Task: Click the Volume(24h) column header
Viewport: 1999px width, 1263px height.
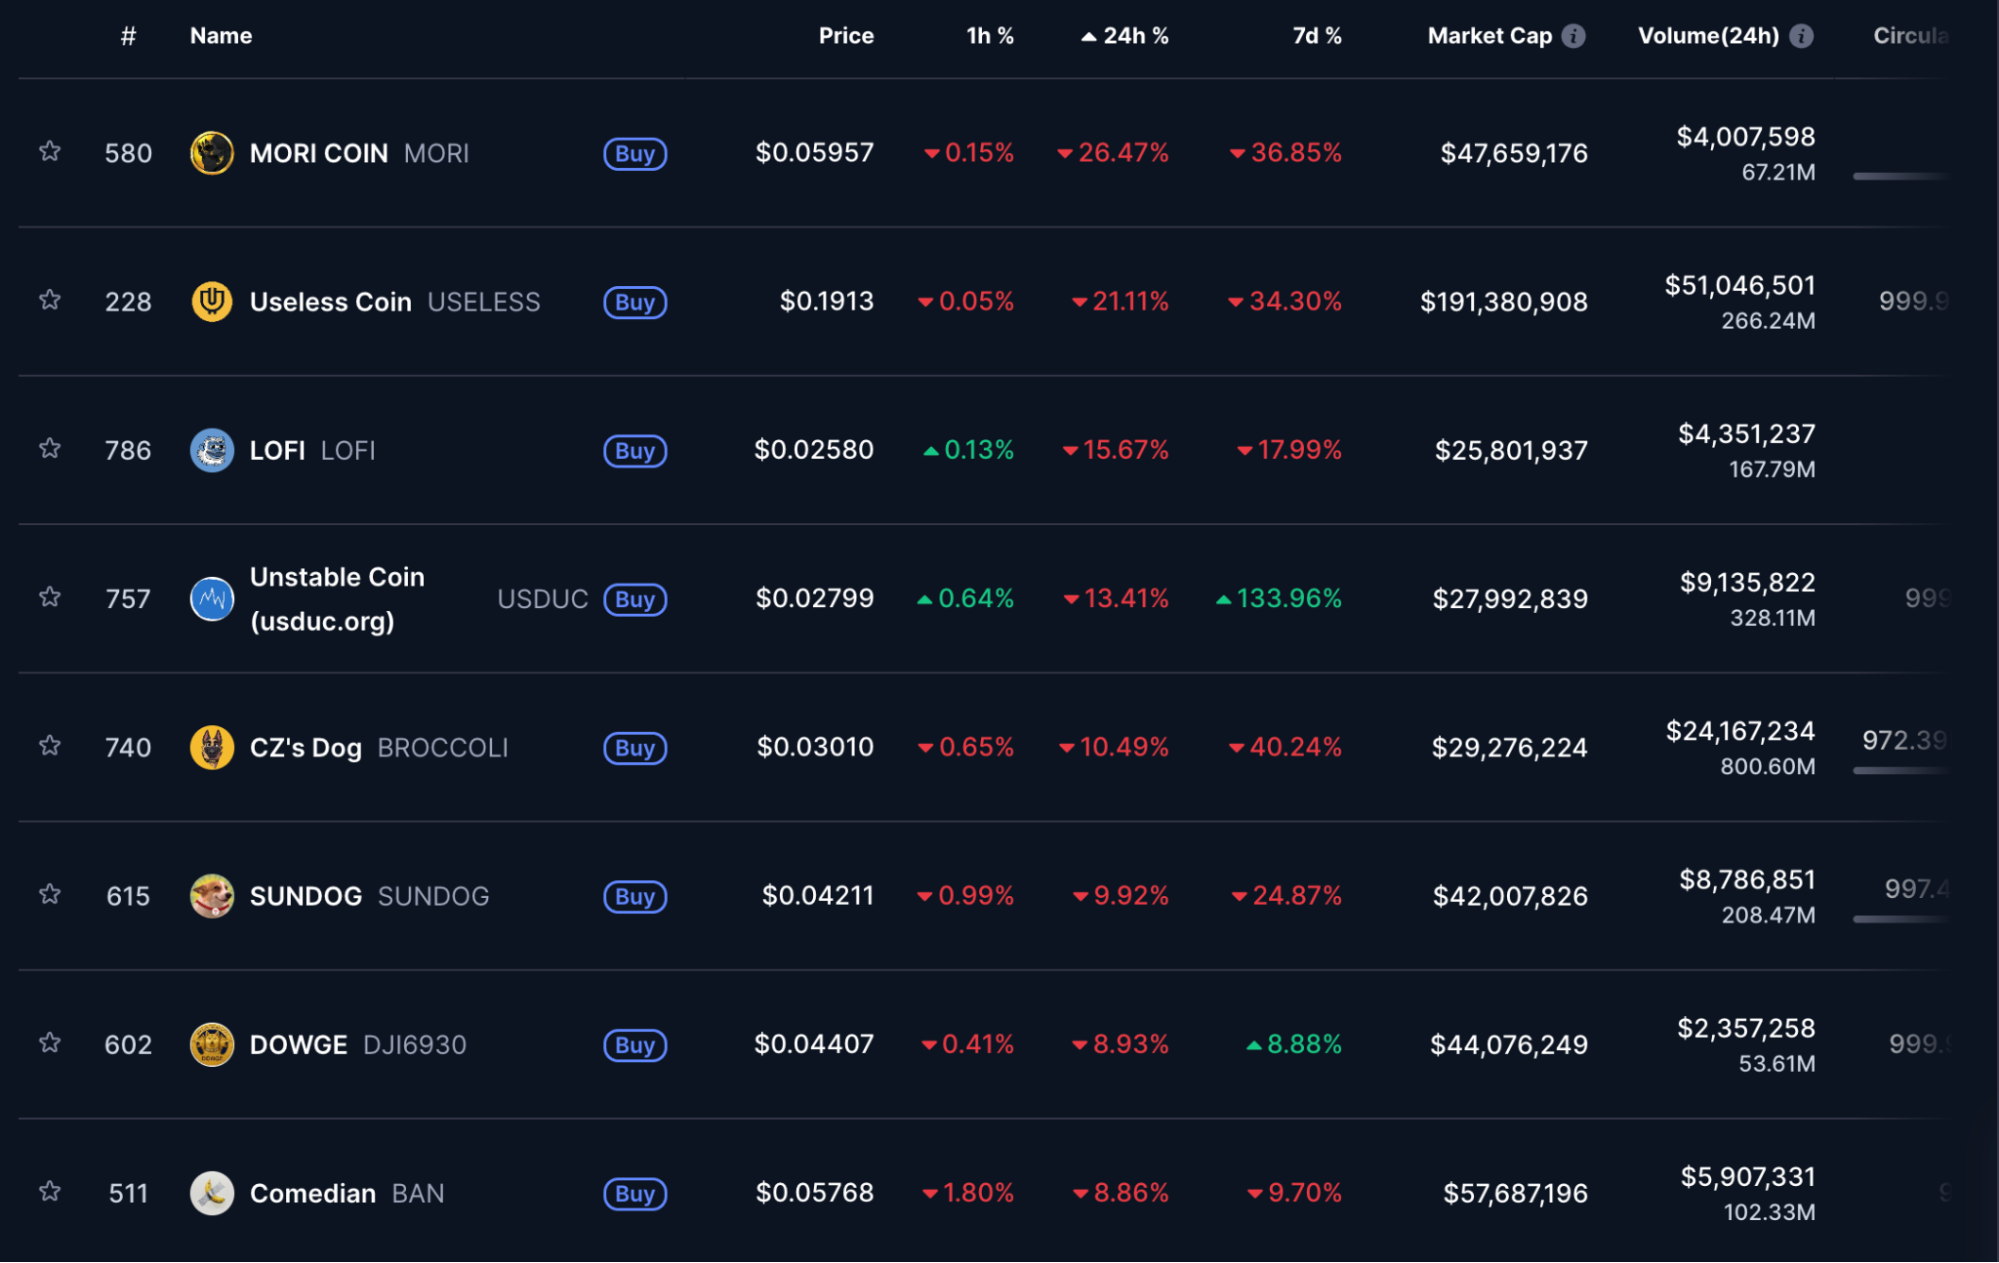Action: (1709, 35)
